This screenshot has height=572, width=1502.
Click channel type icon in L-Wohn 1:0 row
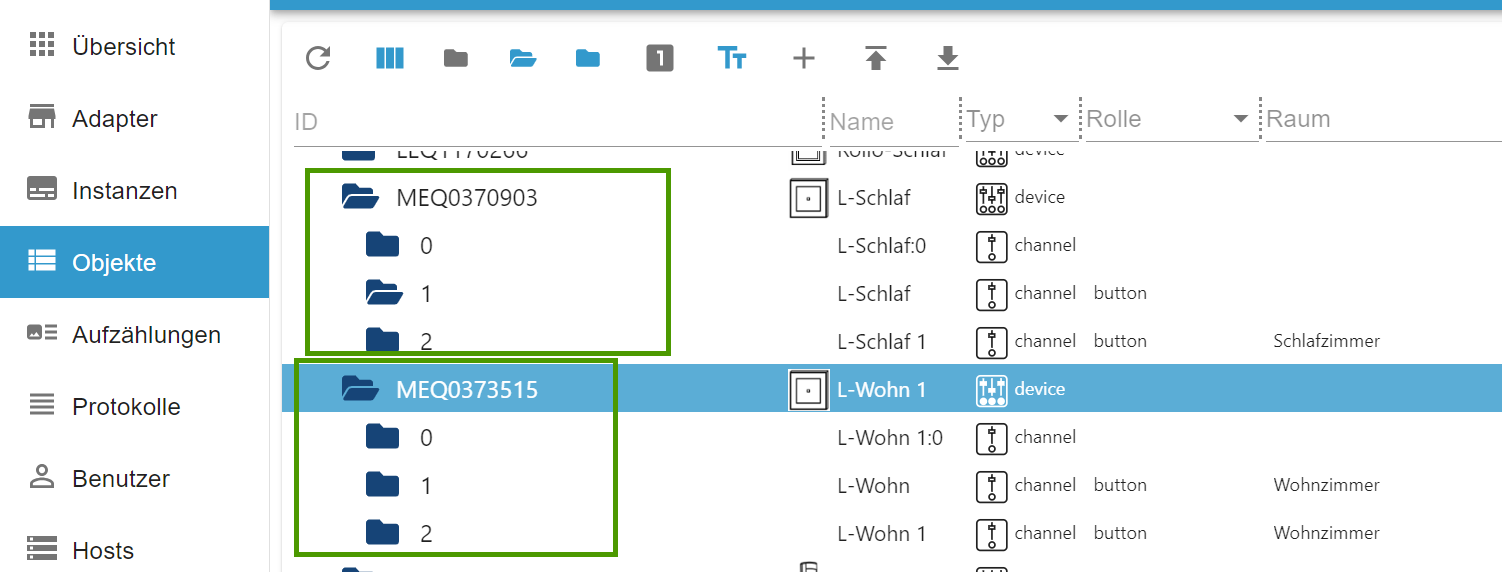click(x=991, y=438)
